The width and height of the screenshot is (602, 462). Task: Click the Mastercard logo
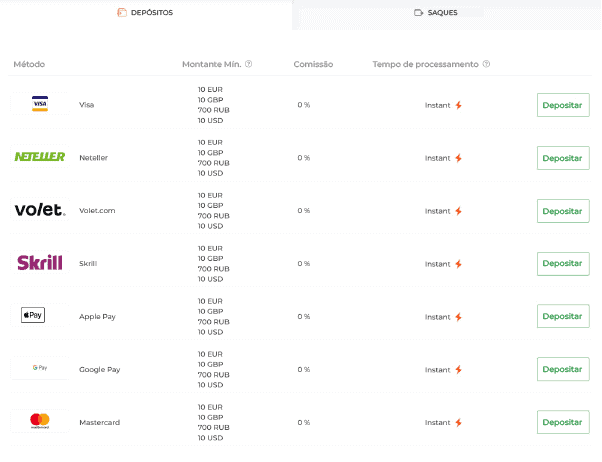tap(40, 422)
